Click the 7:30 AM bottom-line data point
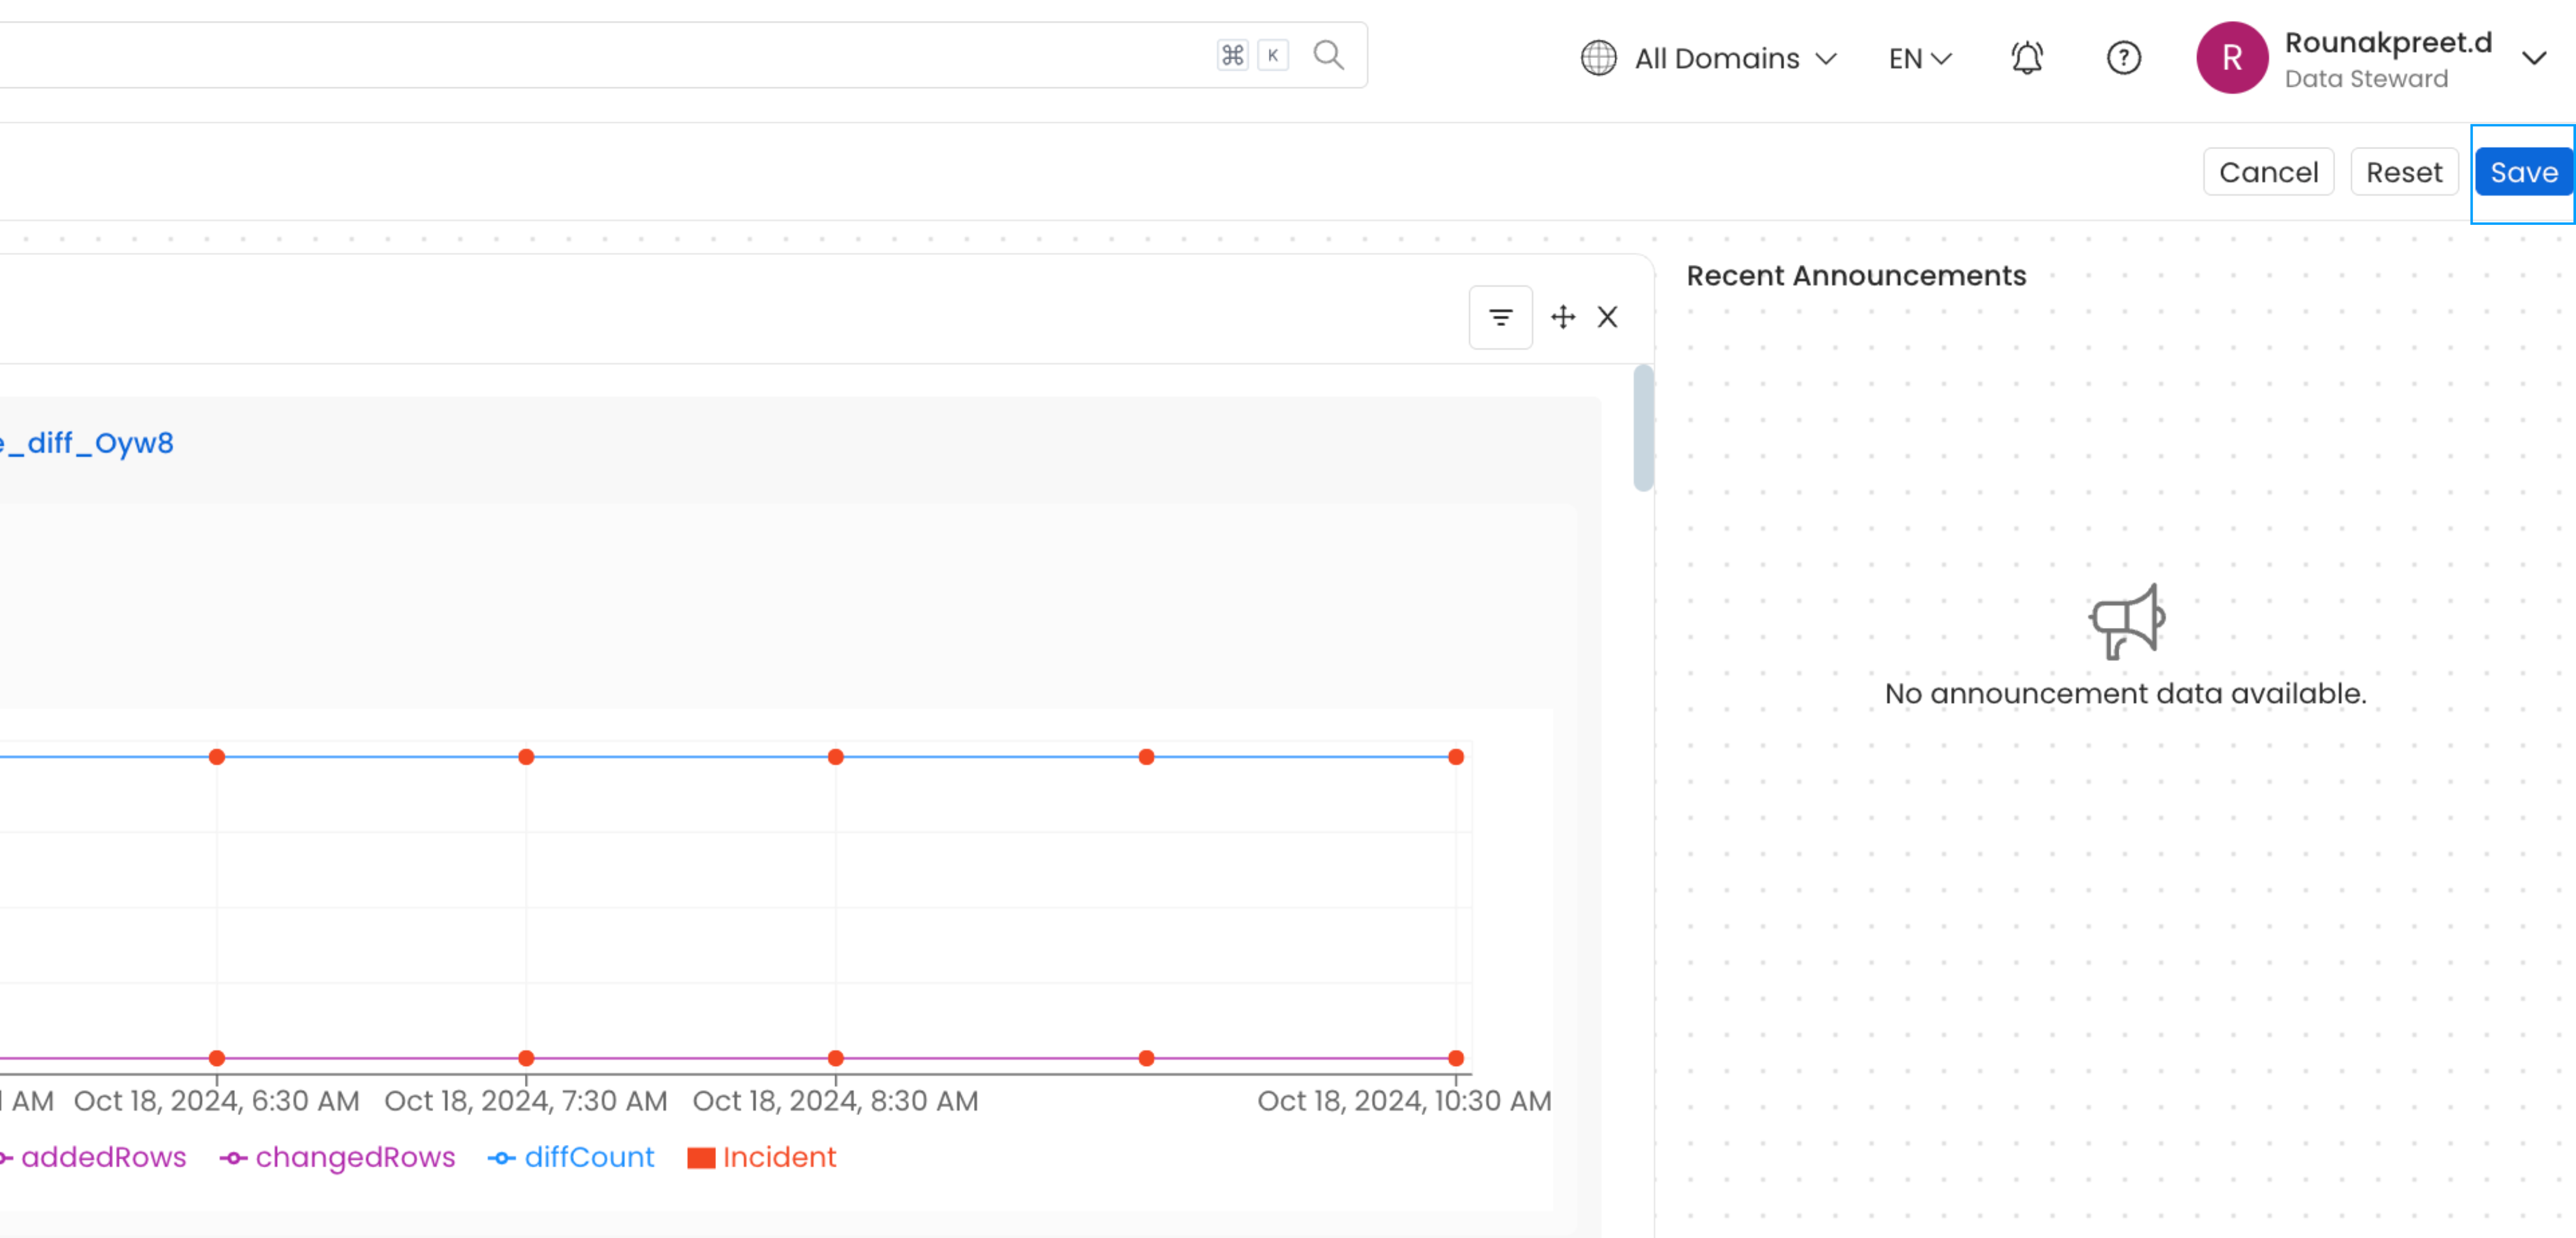This screenshot has height=1238, width=2576. (x=526, y=1058)
